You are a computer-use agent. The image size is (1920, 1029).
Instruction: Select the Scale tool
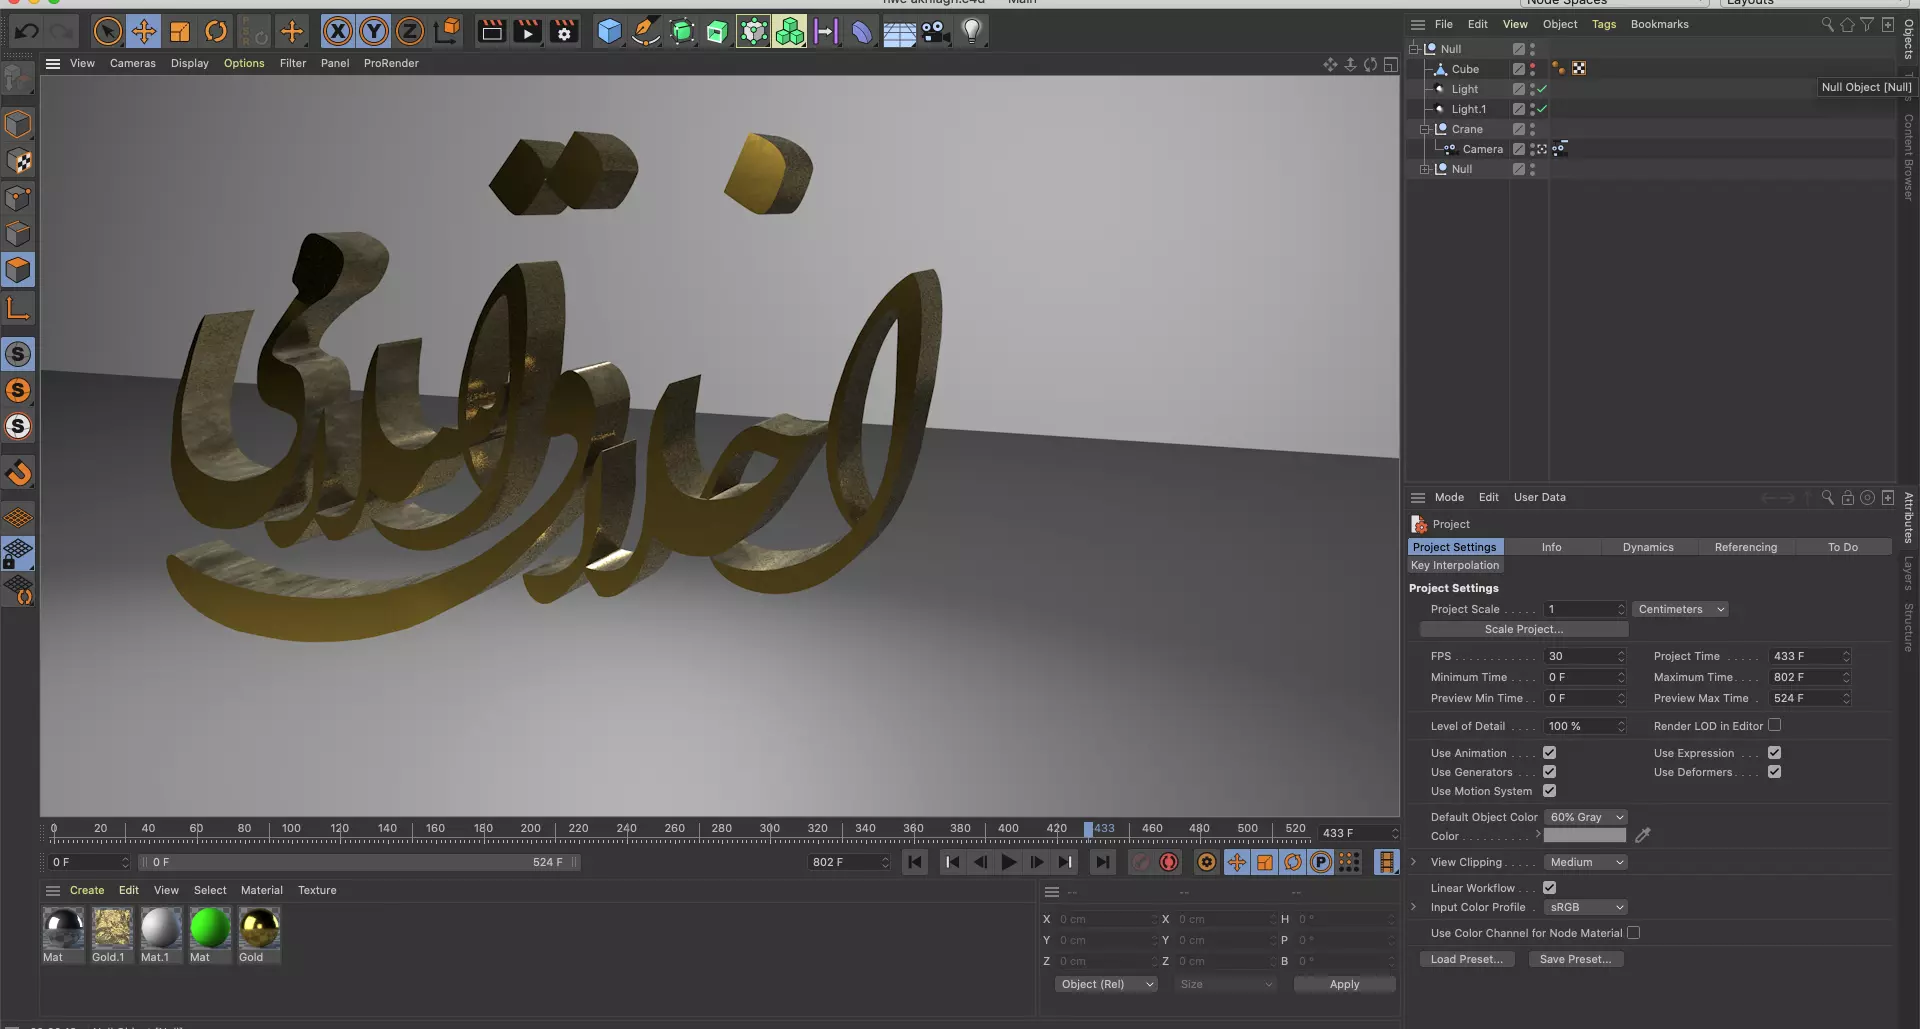[x=180, y=31]
